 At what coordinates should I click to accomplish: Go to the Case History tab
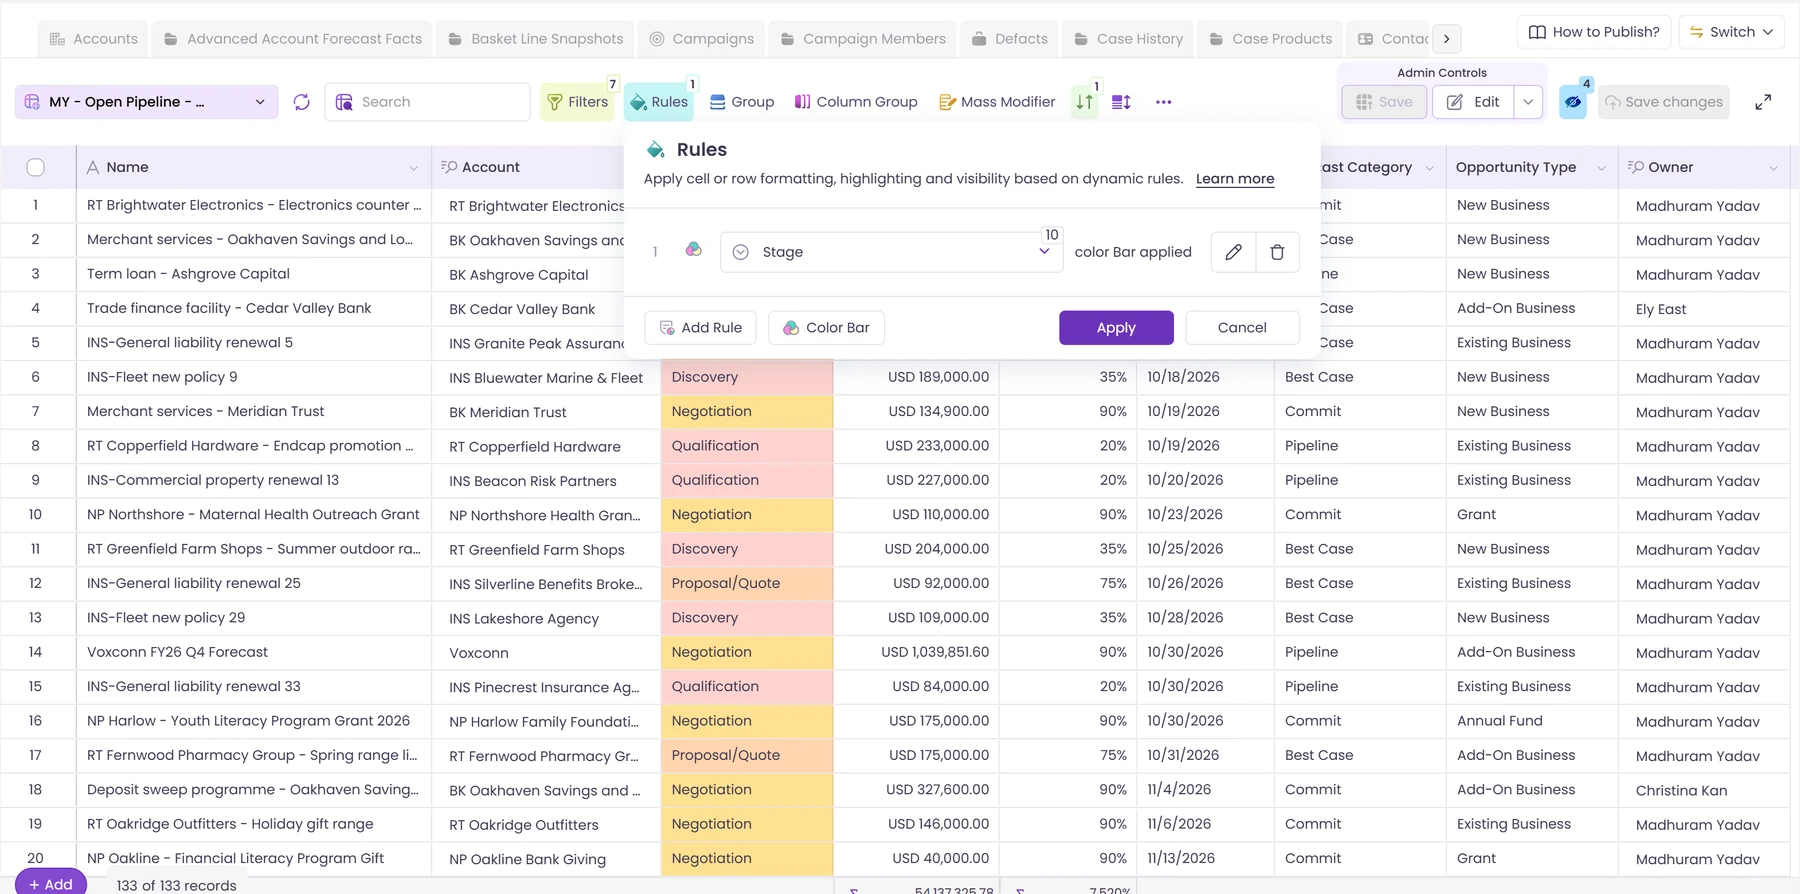click(1128, 39)
